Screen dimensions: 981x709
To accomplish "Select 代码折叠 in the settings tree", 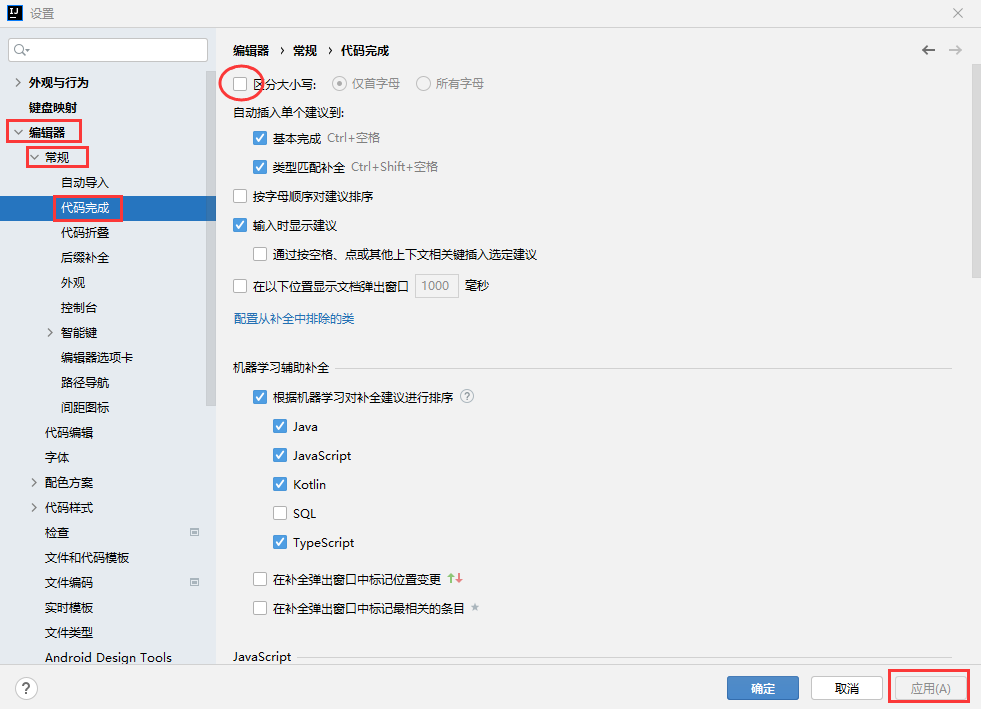I will [x=85, y=232].
